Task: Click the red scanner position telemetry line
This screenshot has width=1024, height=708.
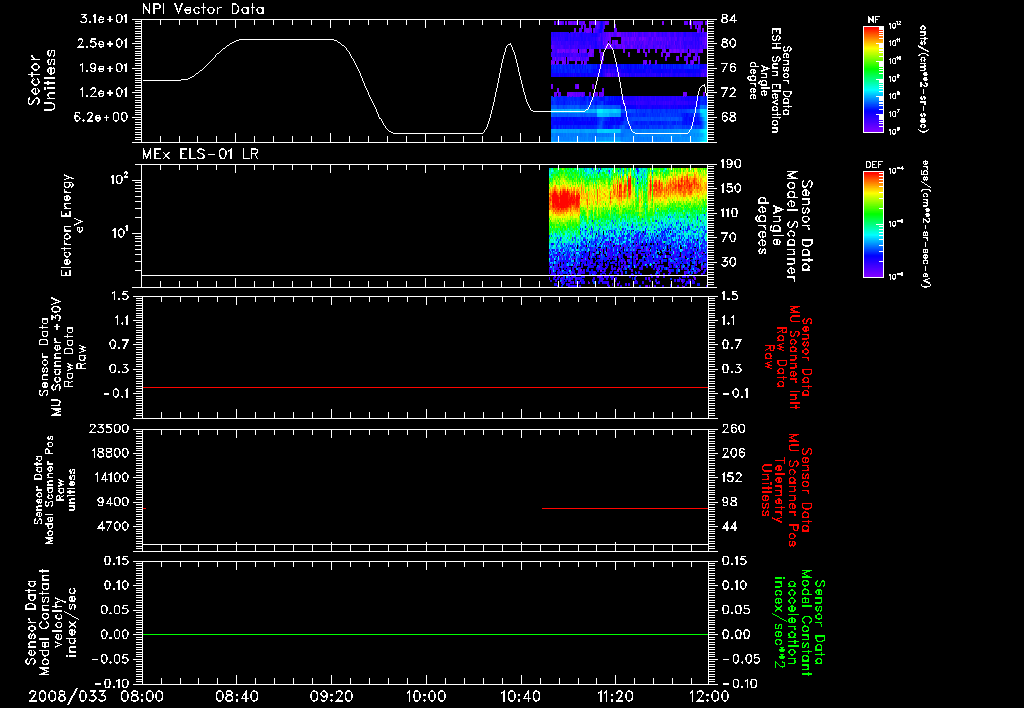Action: 625,508
